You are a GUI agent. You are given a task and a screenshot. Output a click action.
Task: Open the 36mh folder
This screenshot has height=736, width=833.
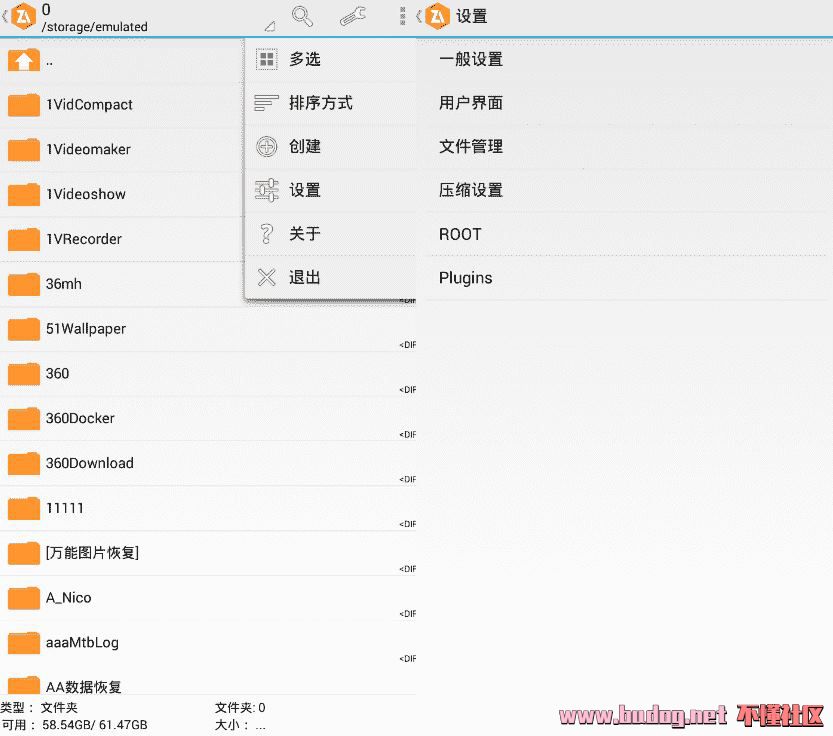[x=122, y=284]
